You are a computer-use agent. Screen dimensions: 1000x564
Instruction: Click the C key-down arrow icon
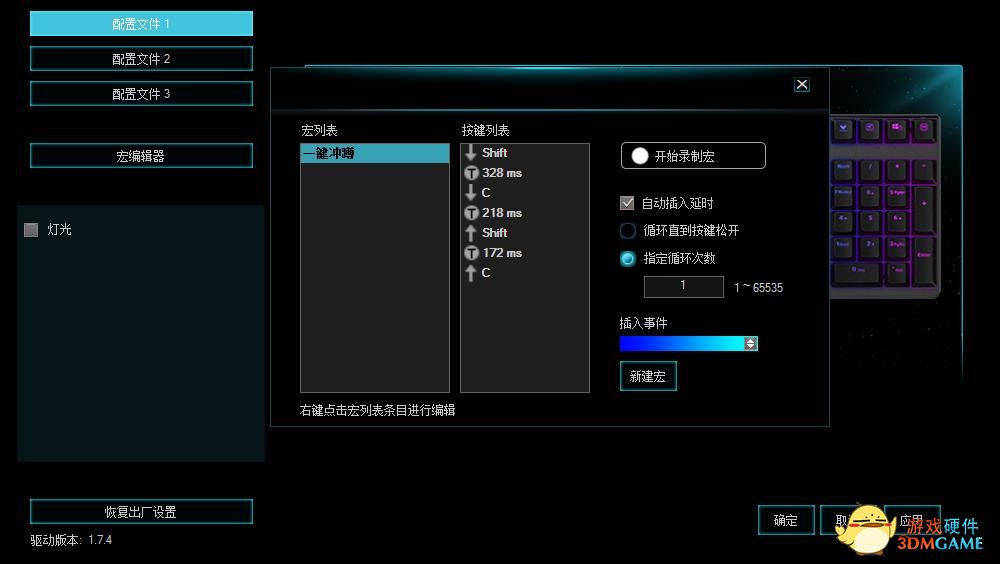point(471,192)
